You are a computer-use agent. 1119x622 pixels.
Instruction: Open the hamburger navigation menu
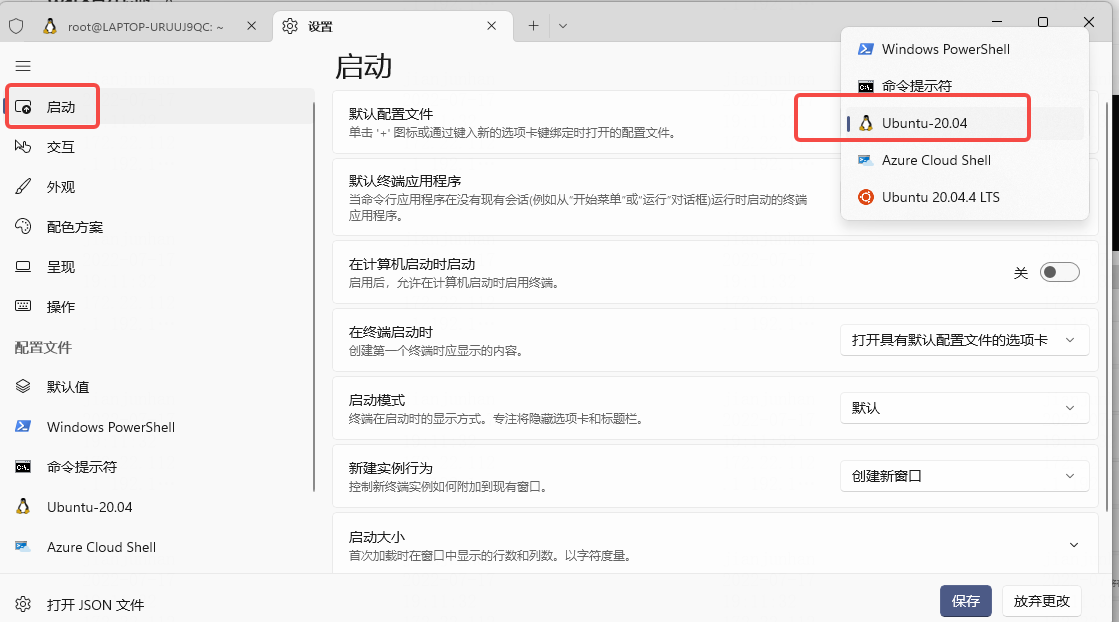[x=23, y=66]
